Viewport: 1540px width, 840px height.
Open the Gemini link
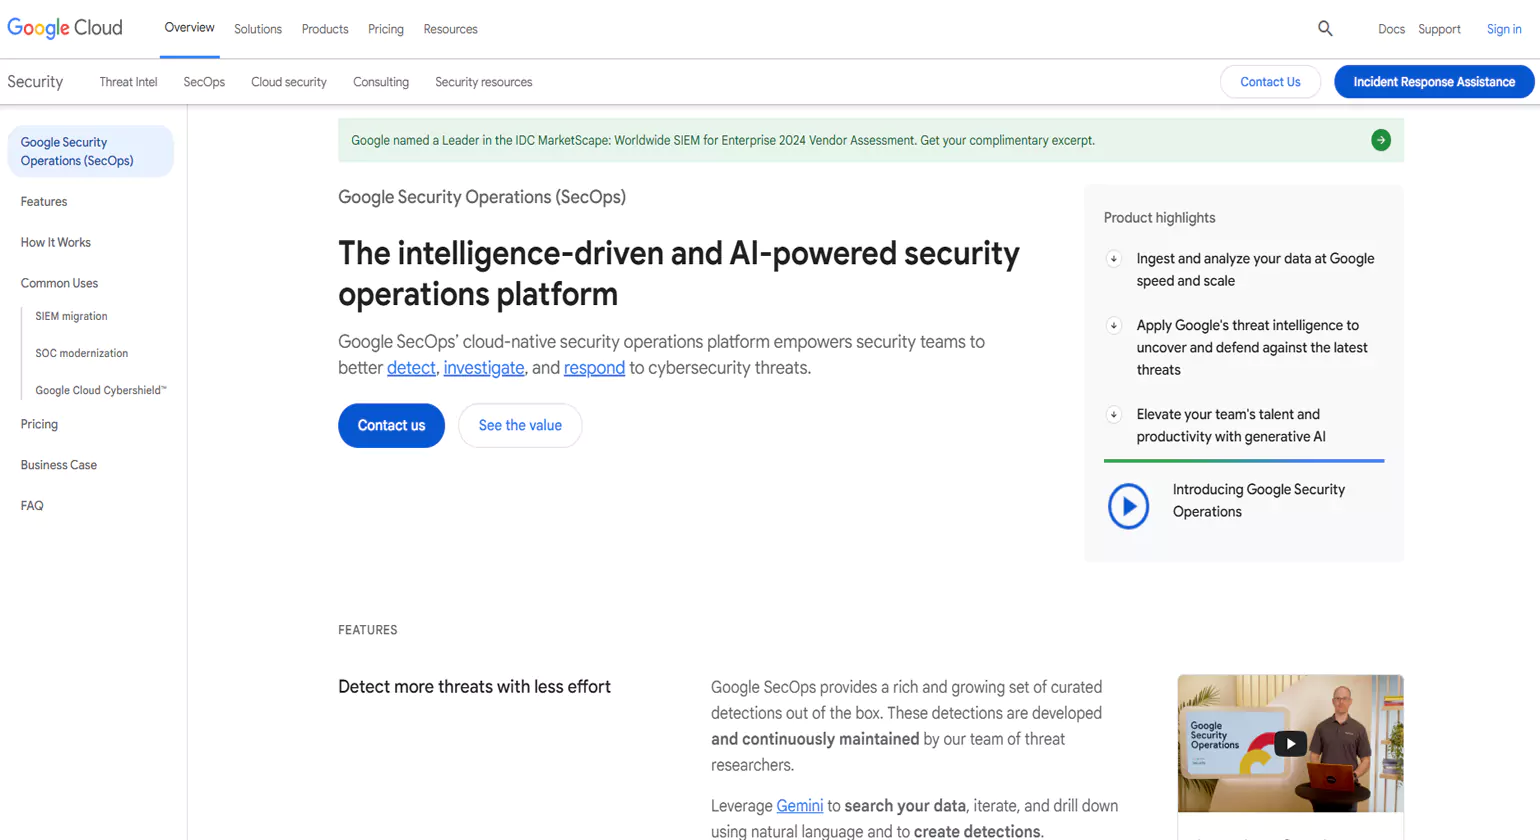(798, 805)
